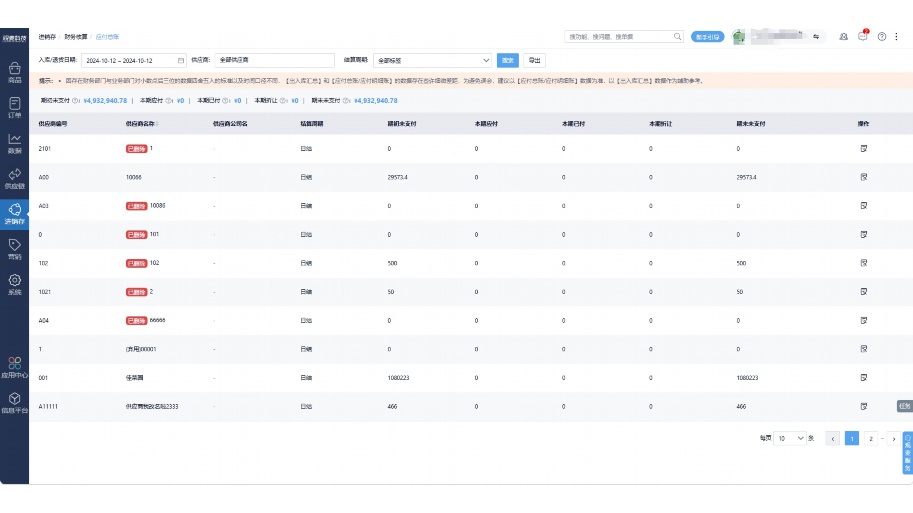This screenshot has height=513, width=913.
Task: Open the 订单 orders sidebar icon
Action: (x=14, y=107)
